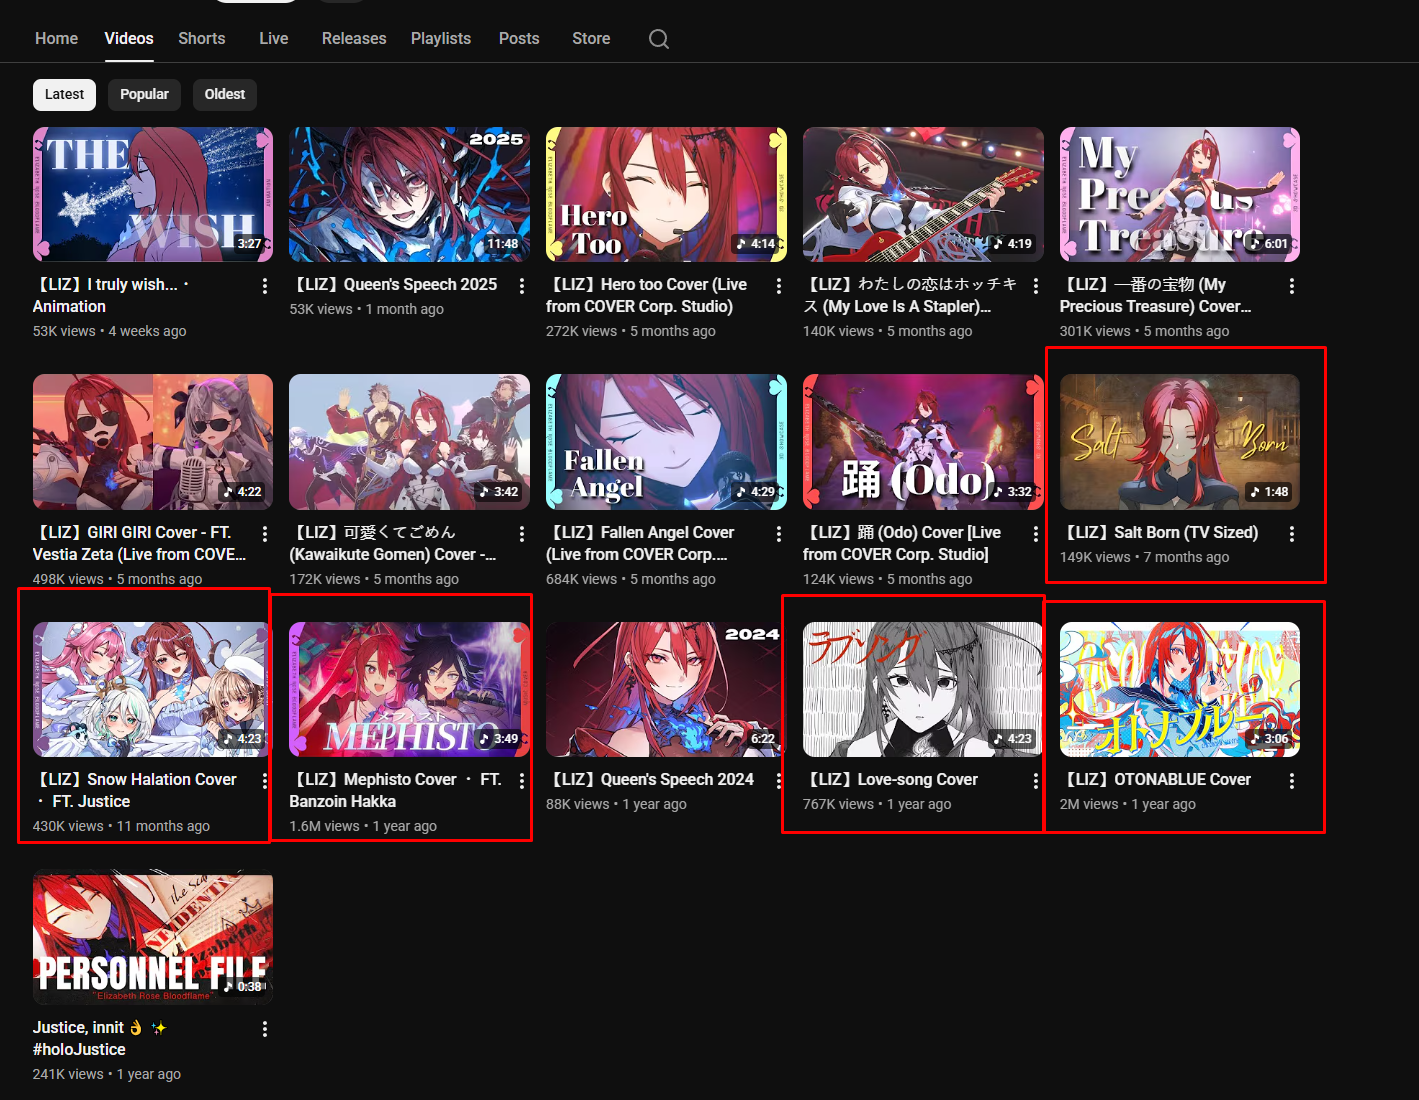Open options menu for My Precious Treasure Cover

[x=1291, y=286]
